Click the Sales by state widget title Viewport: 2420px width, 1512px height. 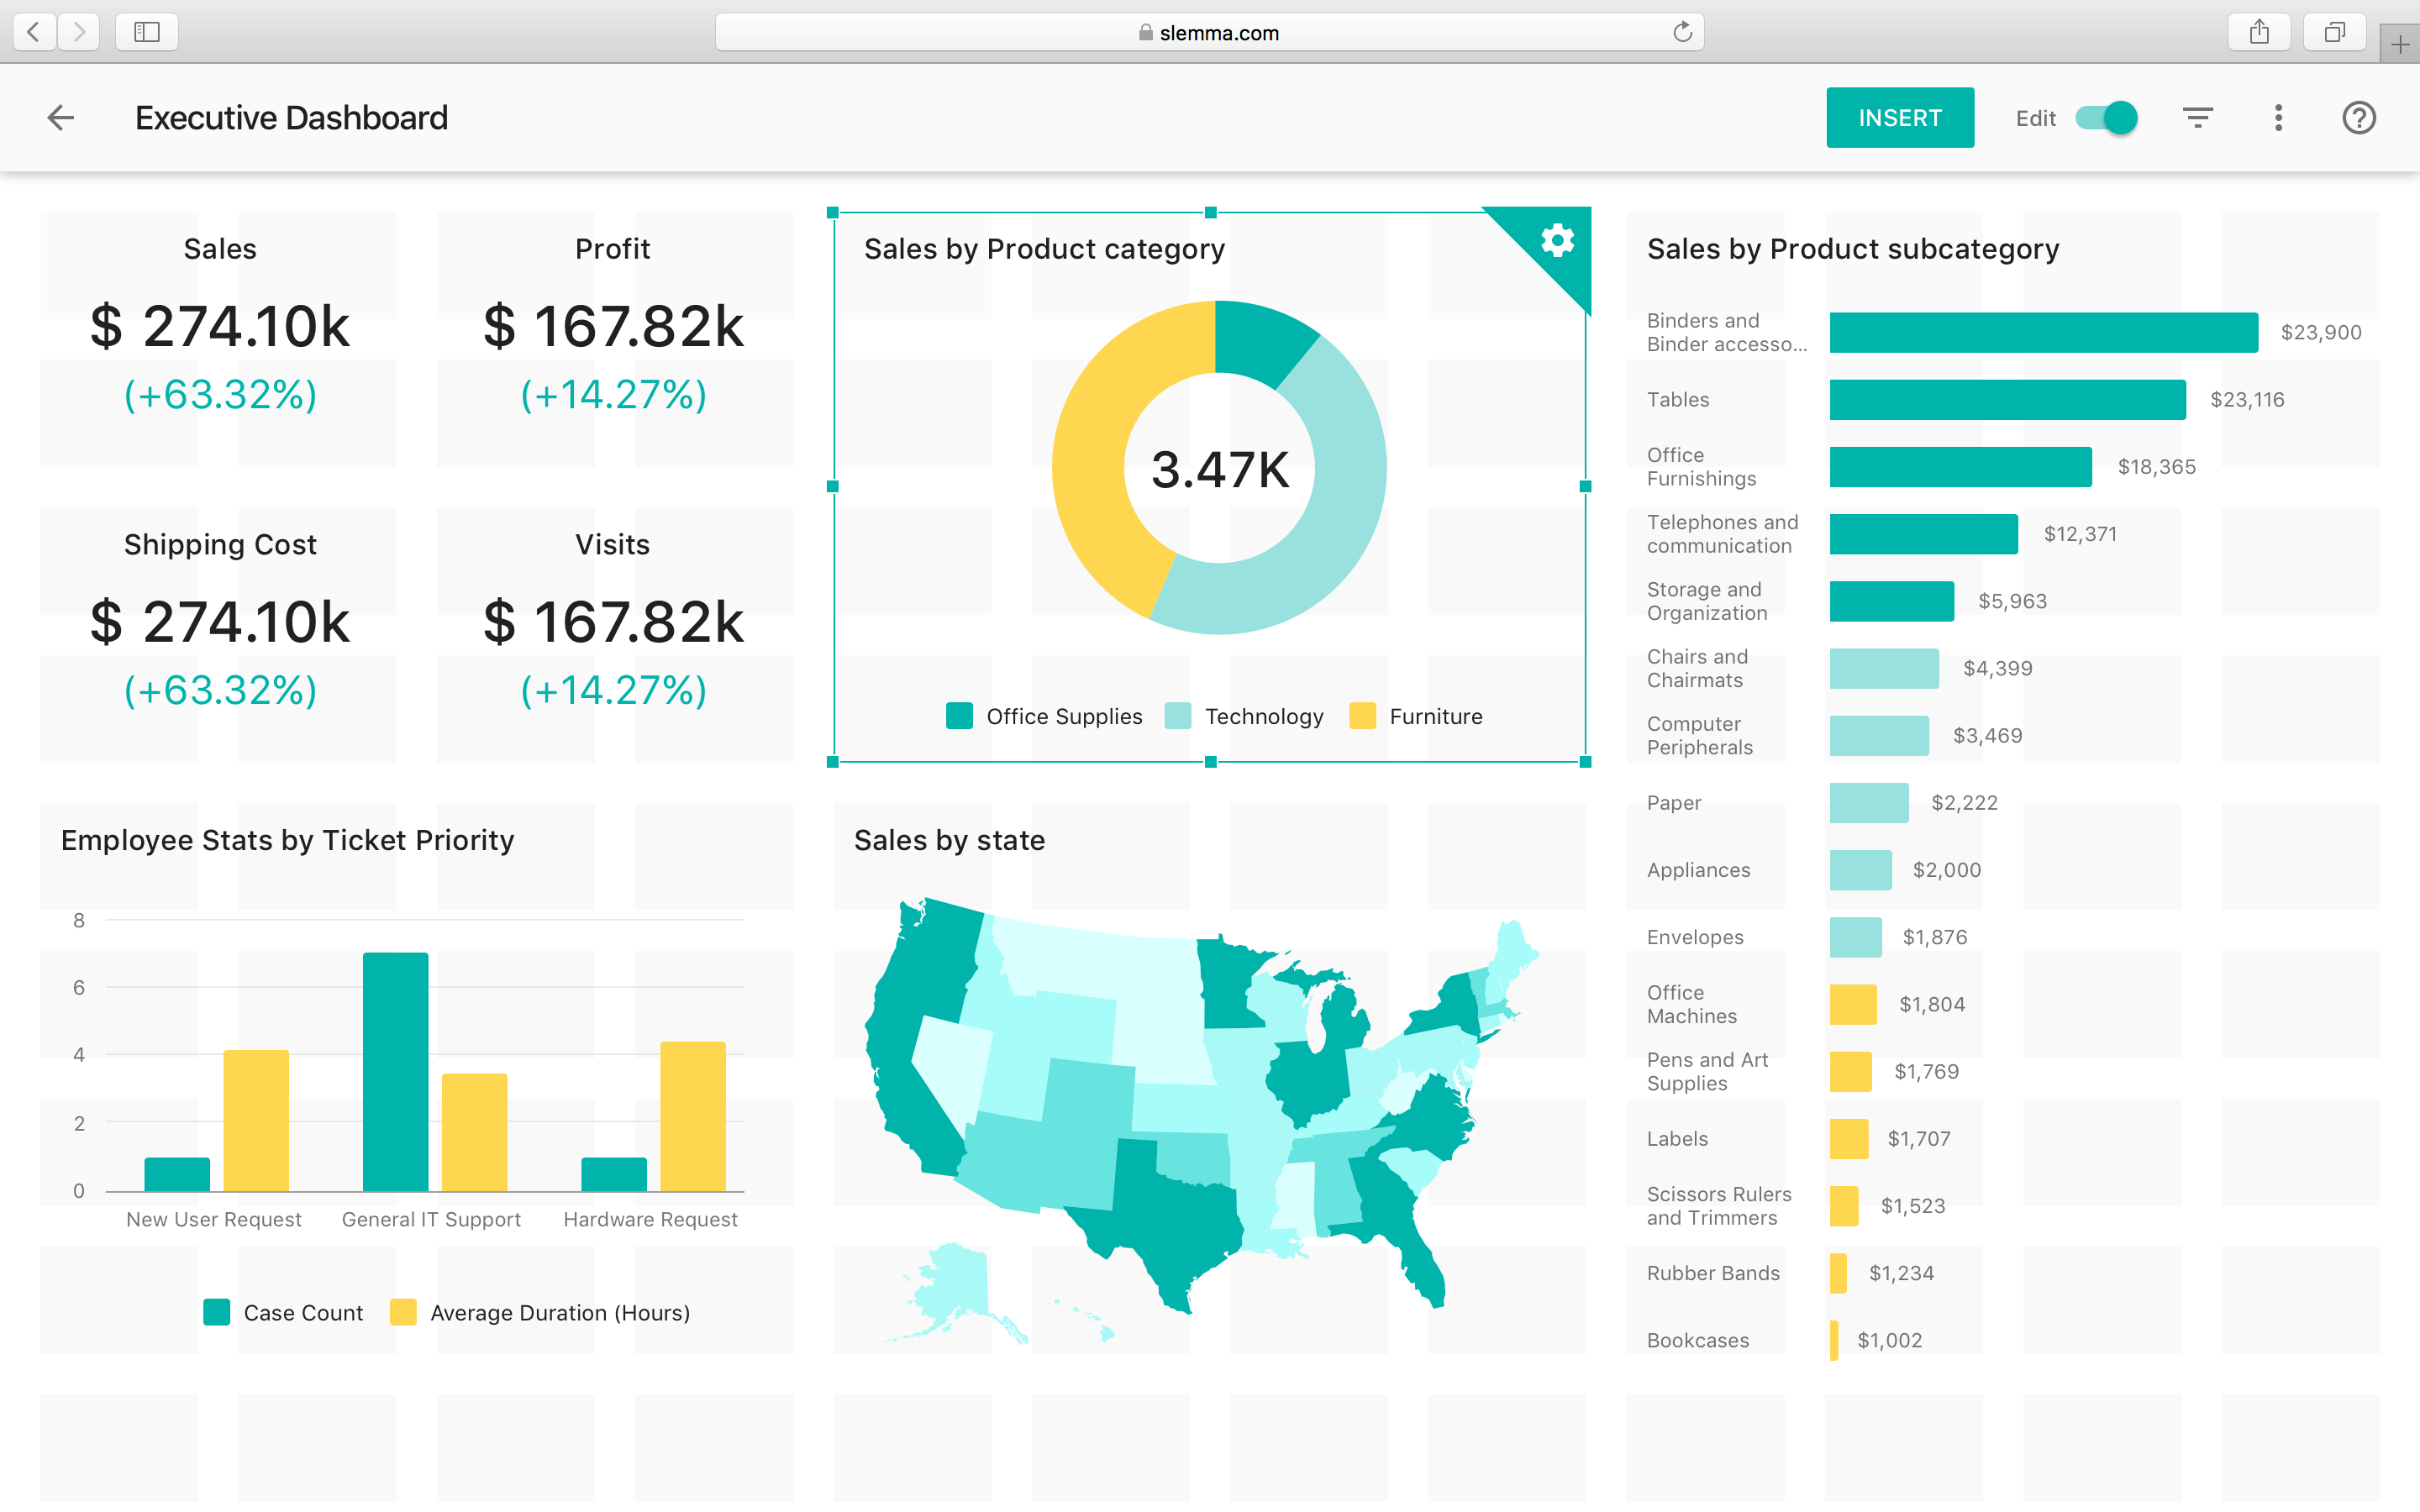coord(949,840)
